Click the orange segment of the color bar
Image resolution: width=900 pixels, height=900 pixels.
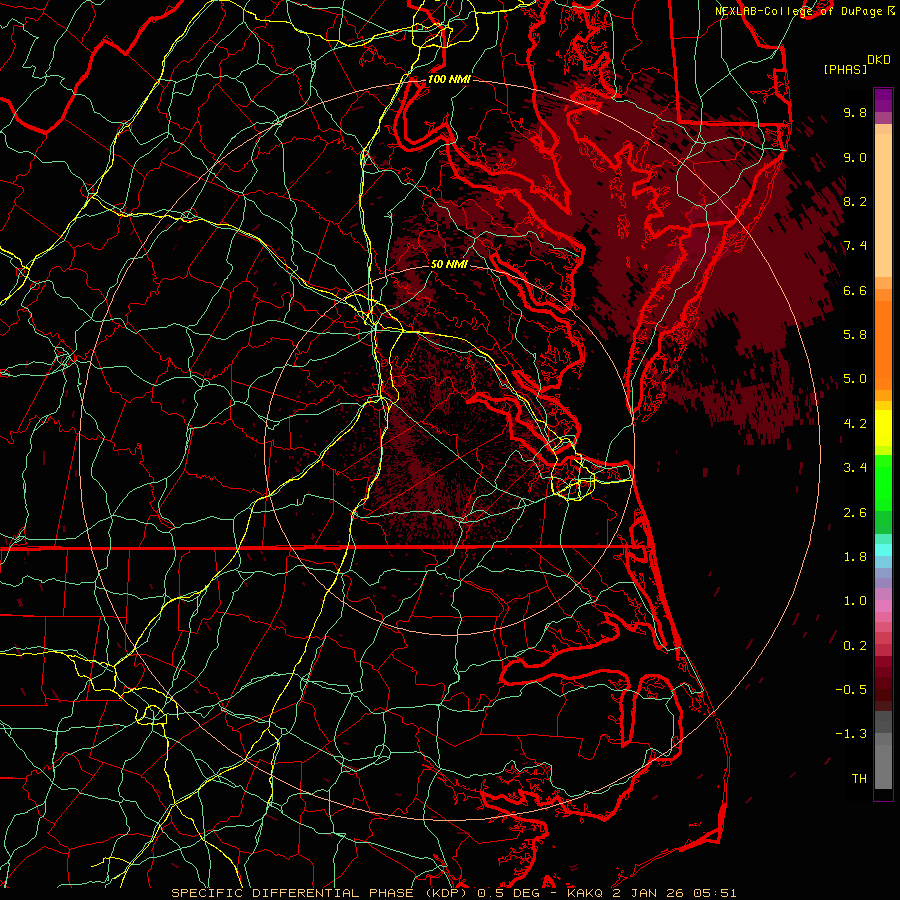click(x=883, y=344)
